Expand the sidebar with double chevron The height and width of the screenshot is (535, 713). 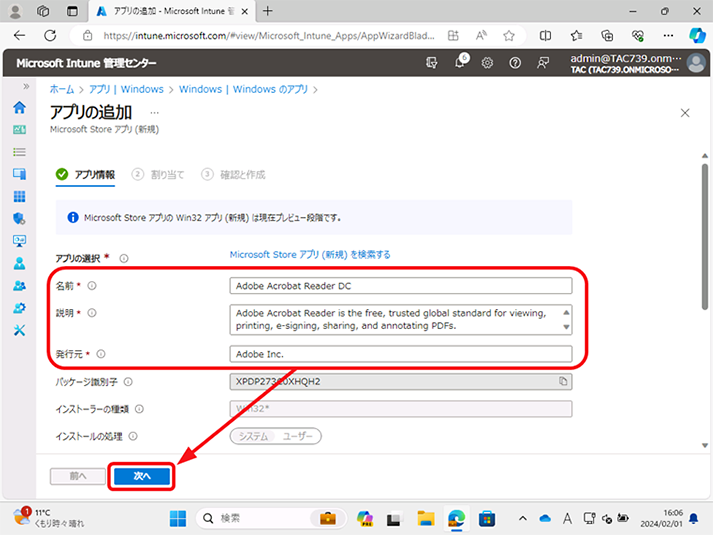tap(26, 86)
